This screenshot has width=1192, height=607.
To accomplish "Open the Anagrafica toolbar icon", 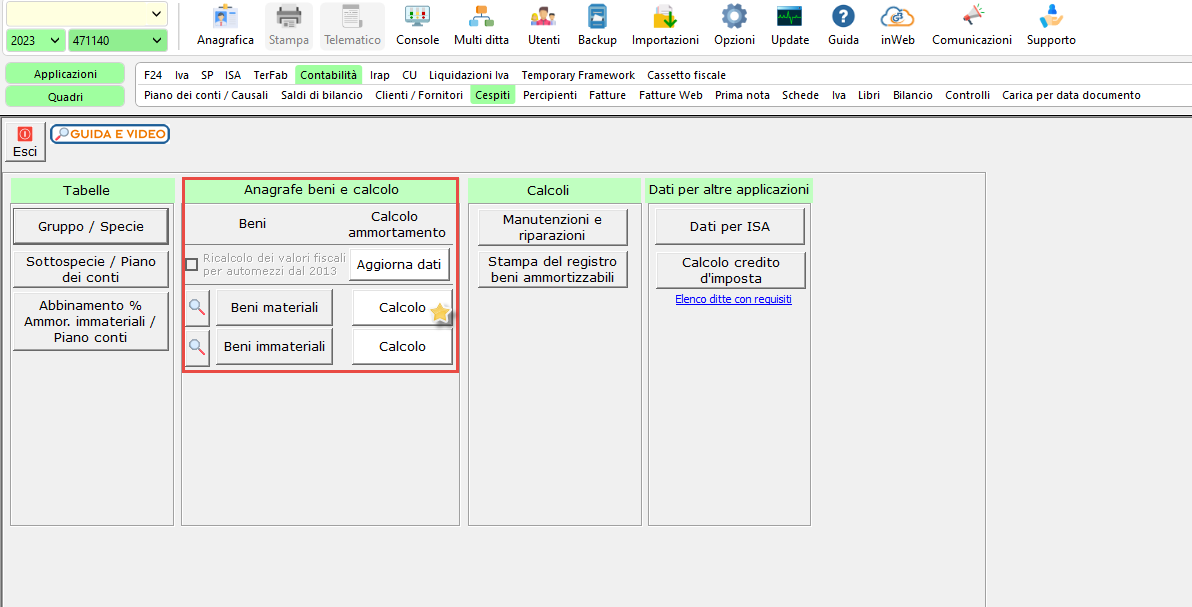I will tap(225, 26).
